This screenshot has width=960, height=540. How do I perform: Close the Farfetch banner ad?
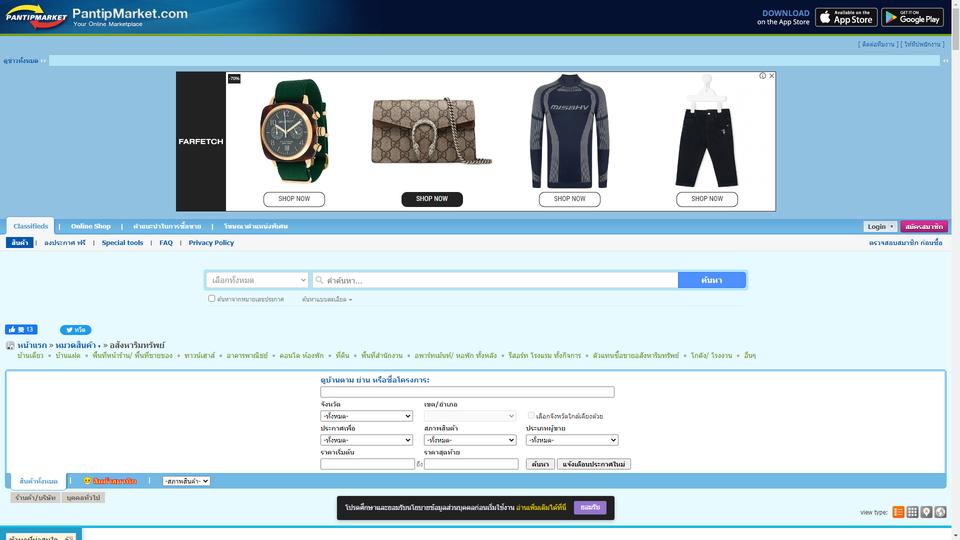tap(771, 76)
